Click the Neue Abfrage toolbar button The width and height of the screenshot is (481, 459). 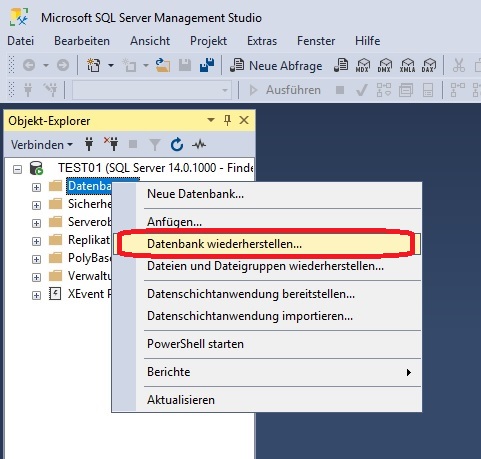276,66
